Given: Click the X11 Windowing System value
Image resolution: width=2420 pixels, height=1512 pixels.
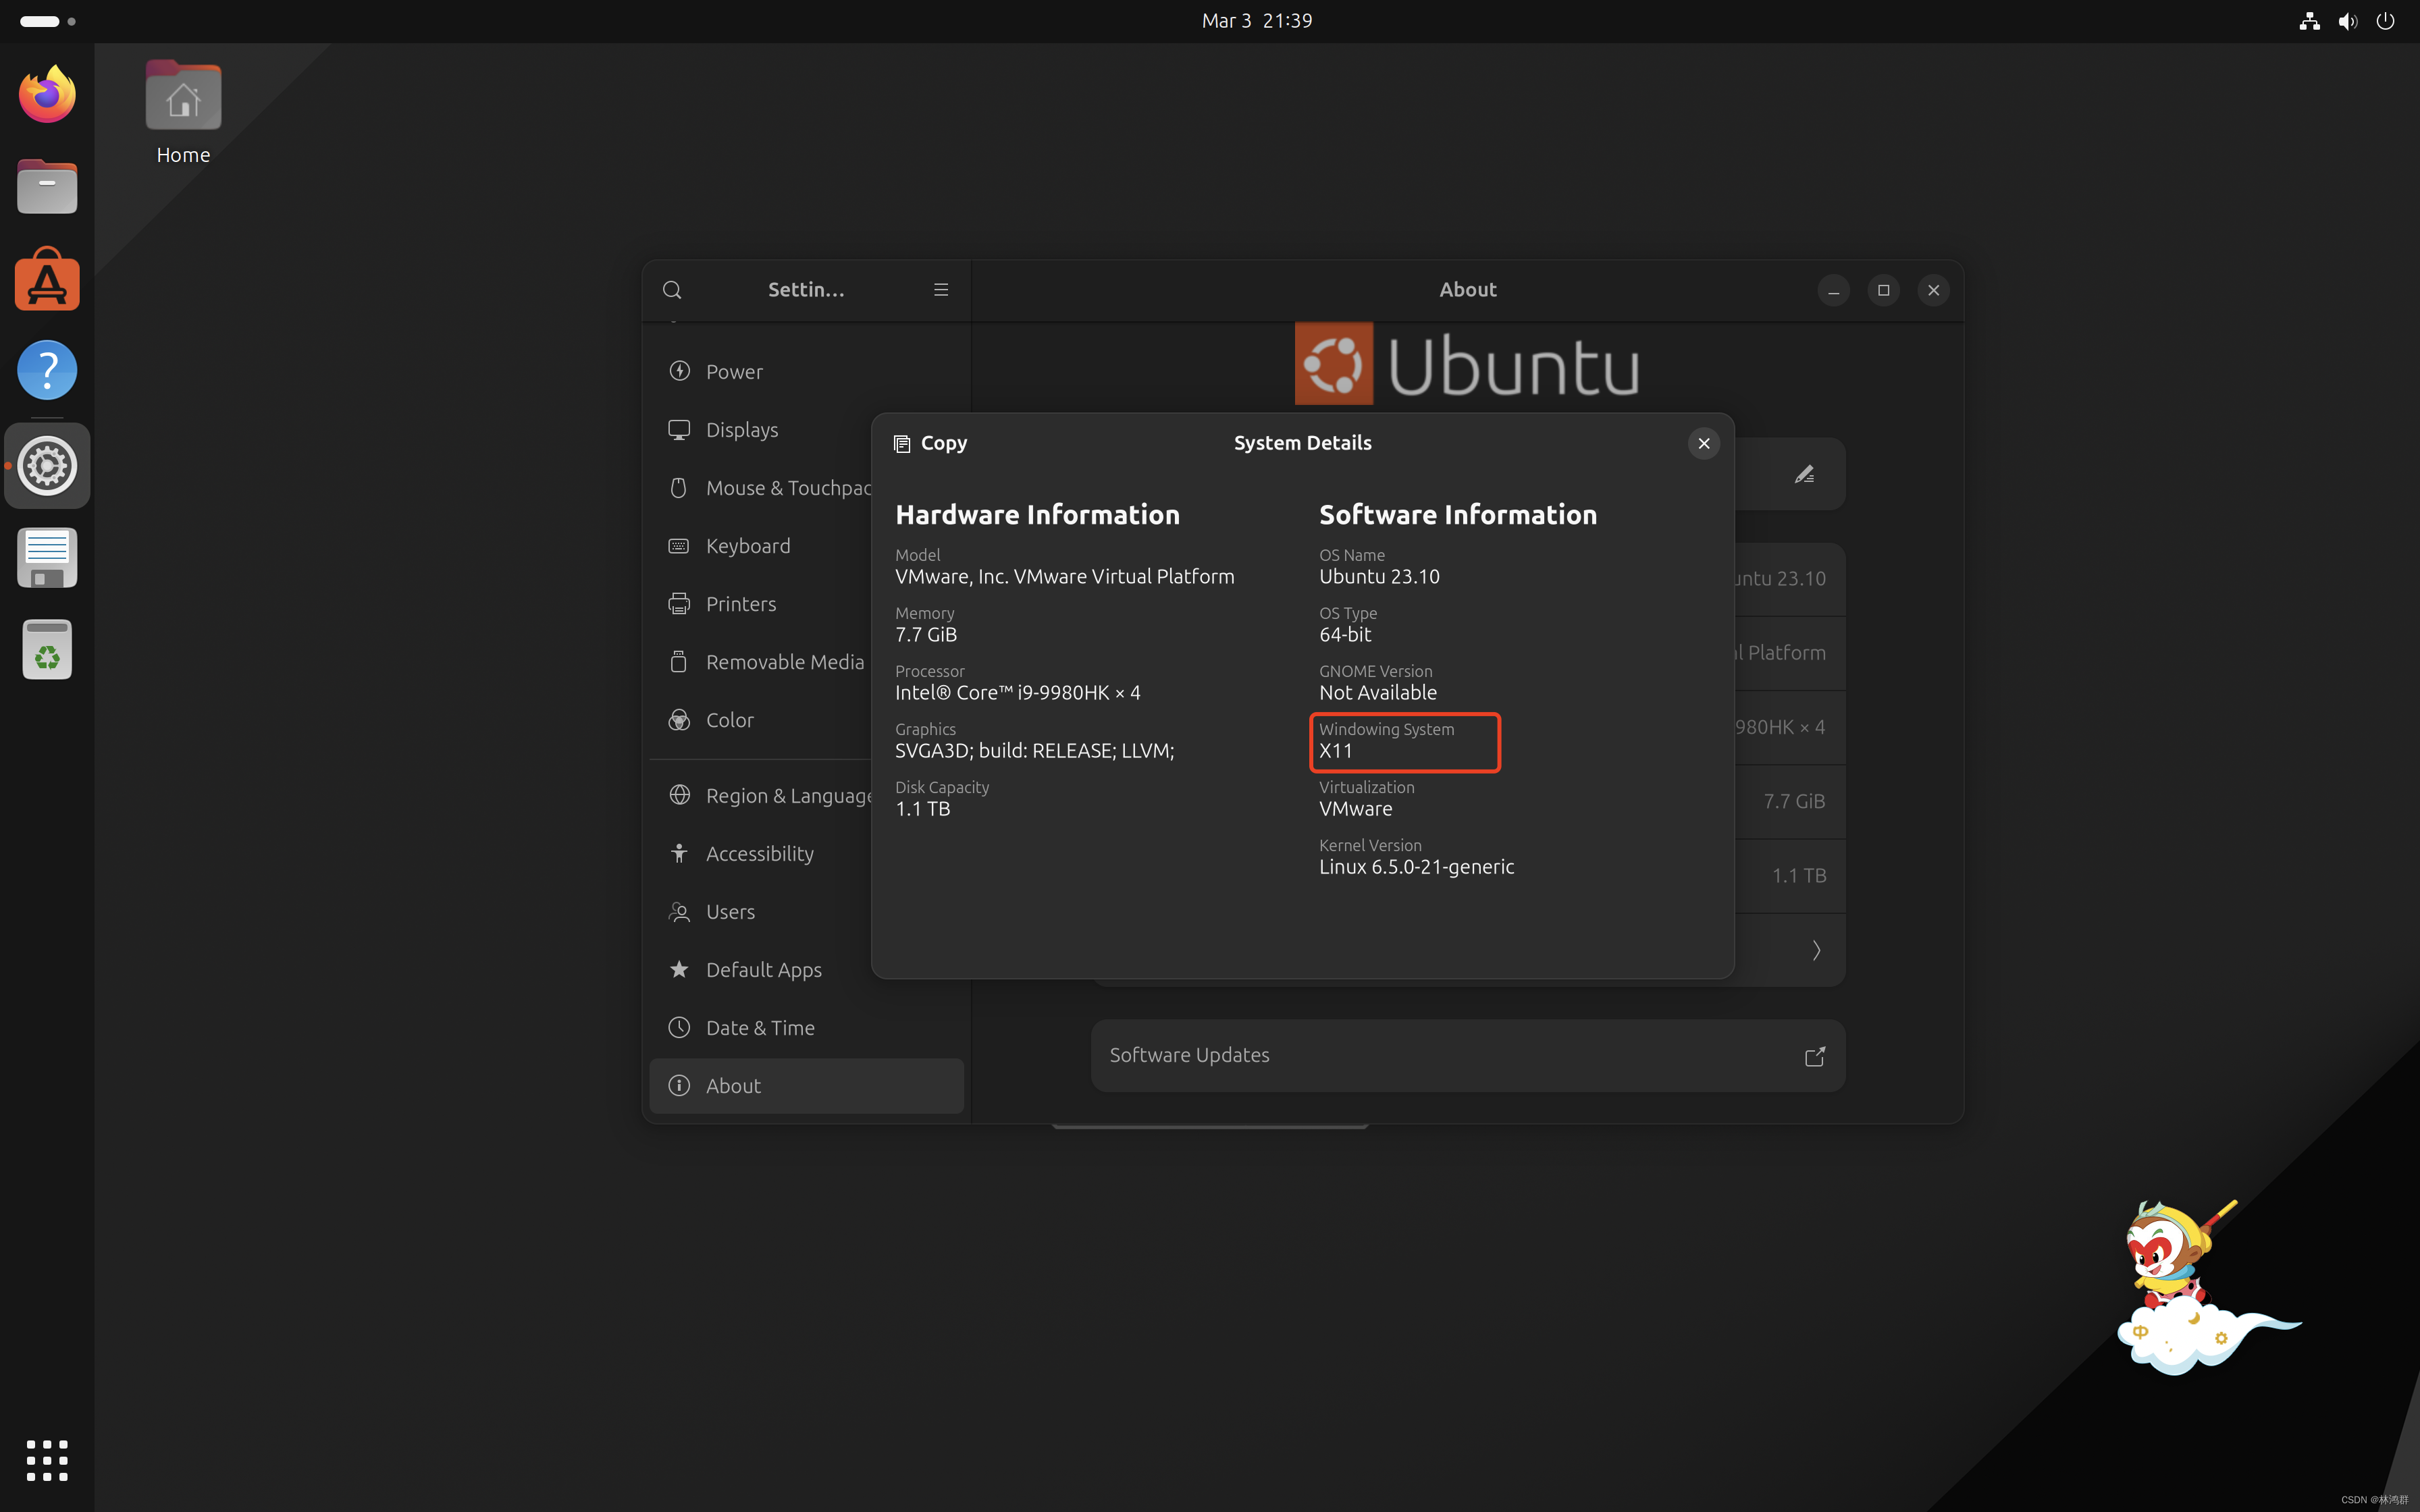Looking at the screenshot, I should [x=1336, y=751].
